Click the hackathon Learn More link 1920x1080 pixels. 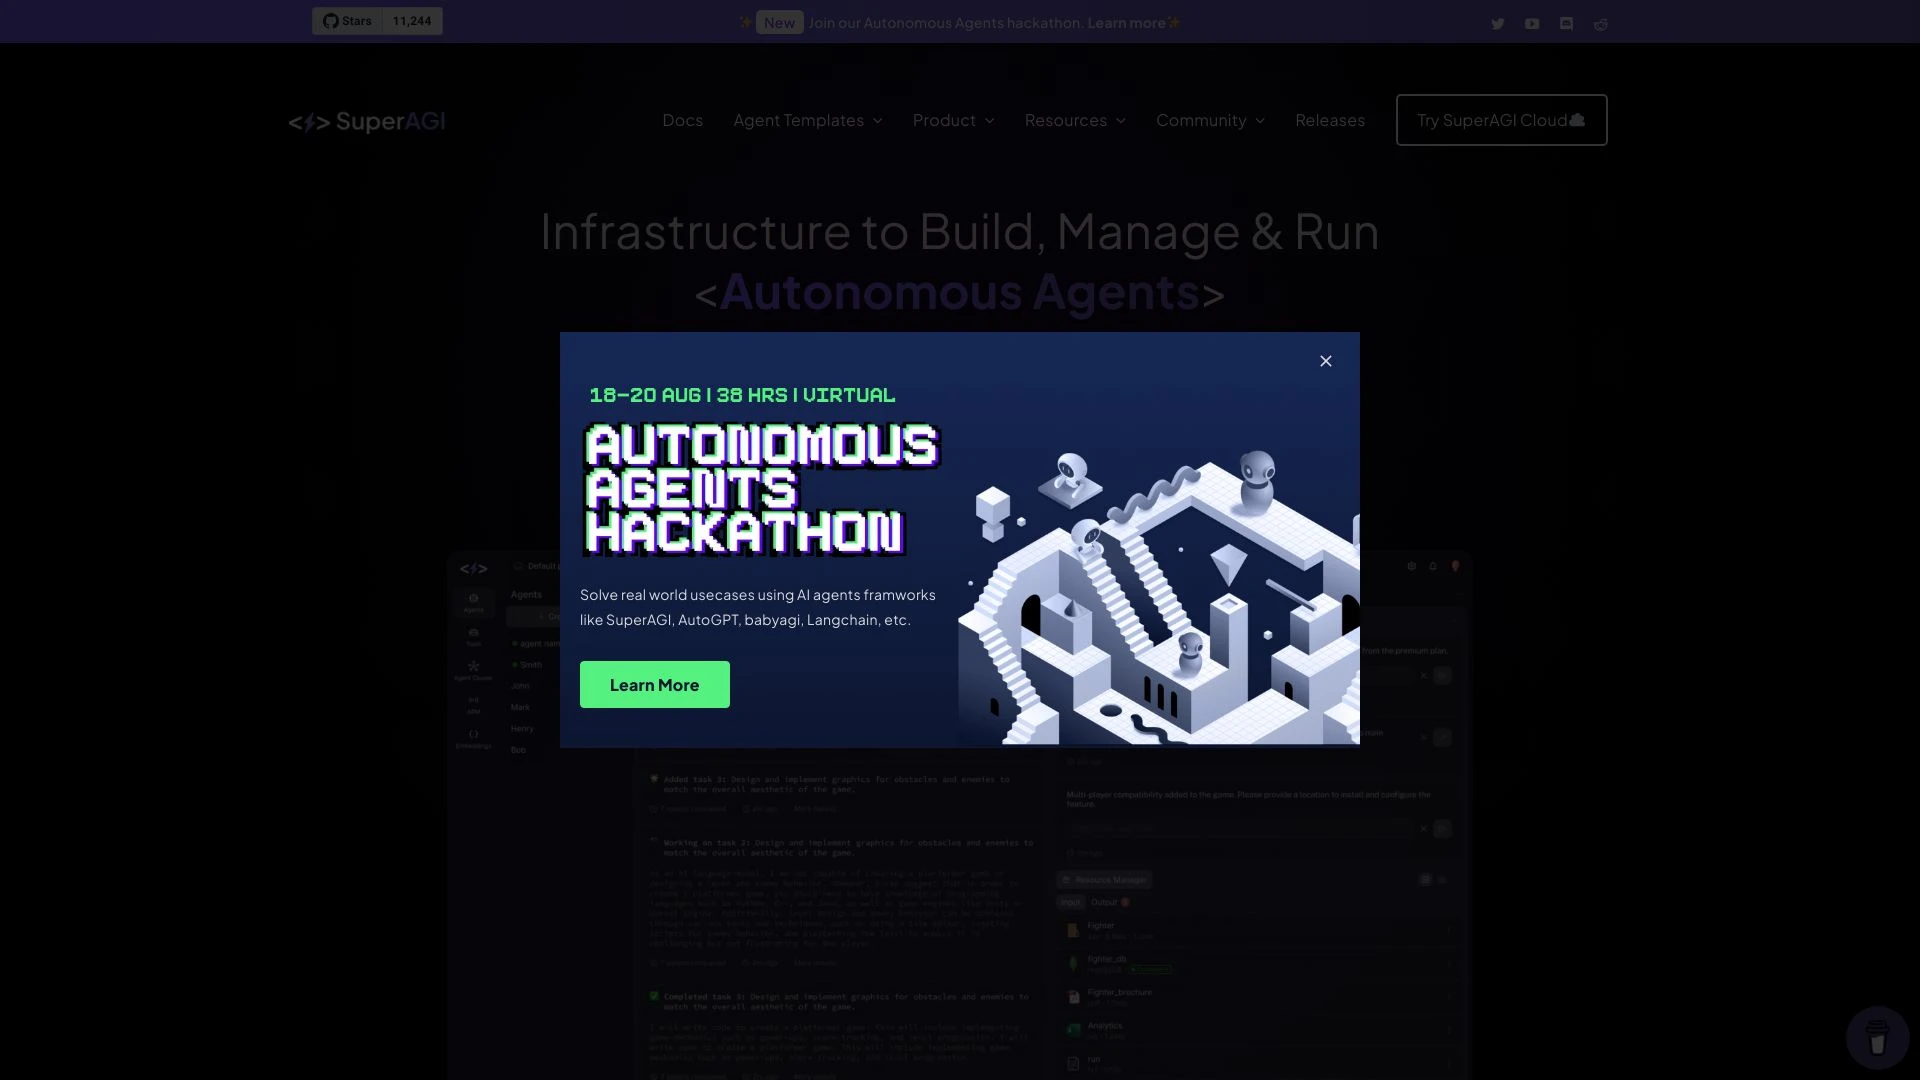[x=654, y=683]
